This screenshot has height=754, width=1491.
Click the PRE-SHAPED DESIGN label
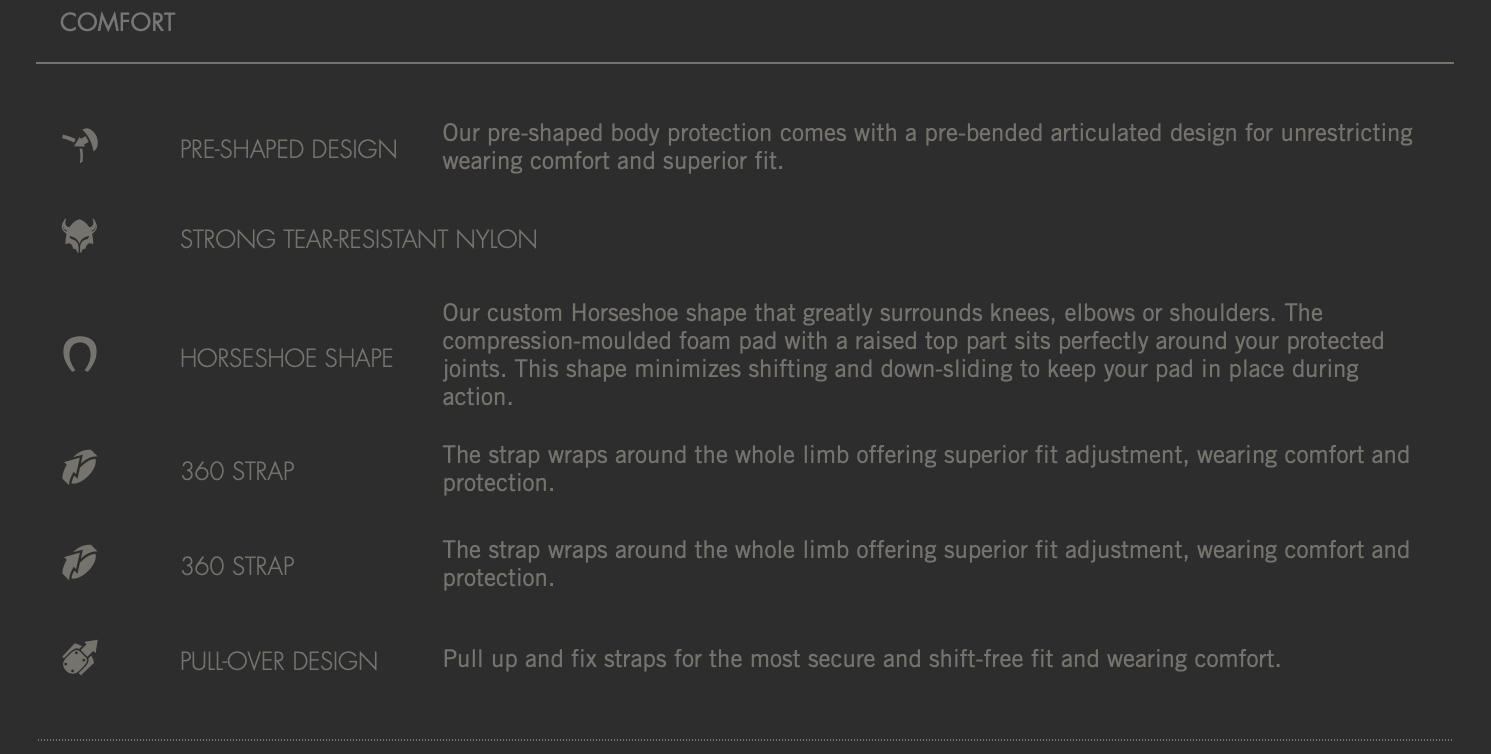tap(288, 150)
